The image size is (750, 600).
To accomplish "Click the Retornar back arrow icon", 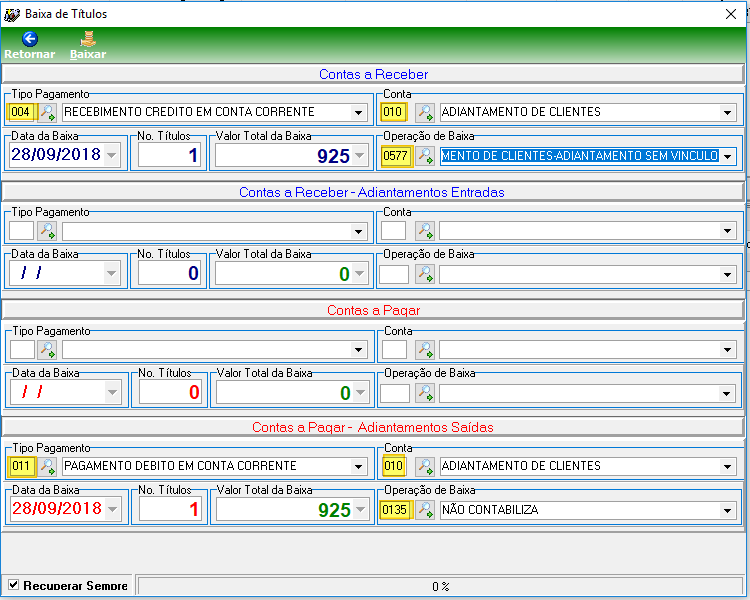I will [30, 39].
